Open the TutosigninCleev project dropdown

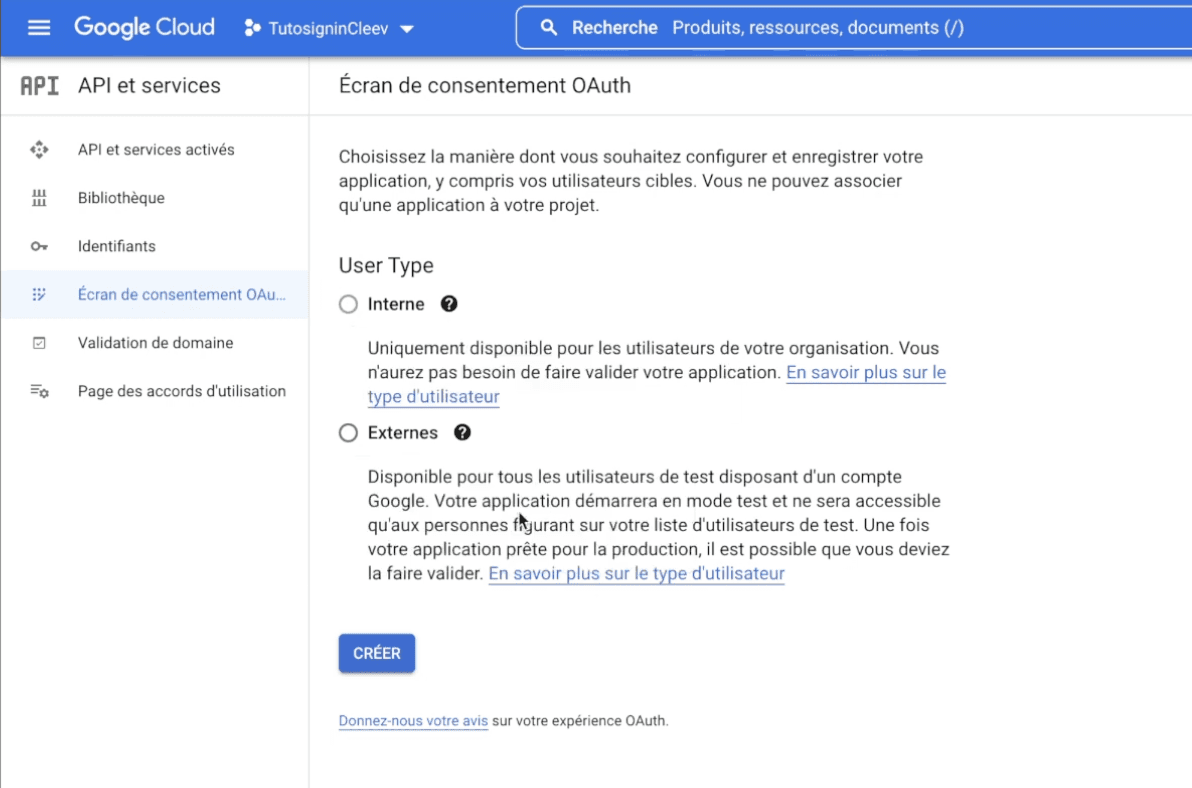[x=330, y=28]
